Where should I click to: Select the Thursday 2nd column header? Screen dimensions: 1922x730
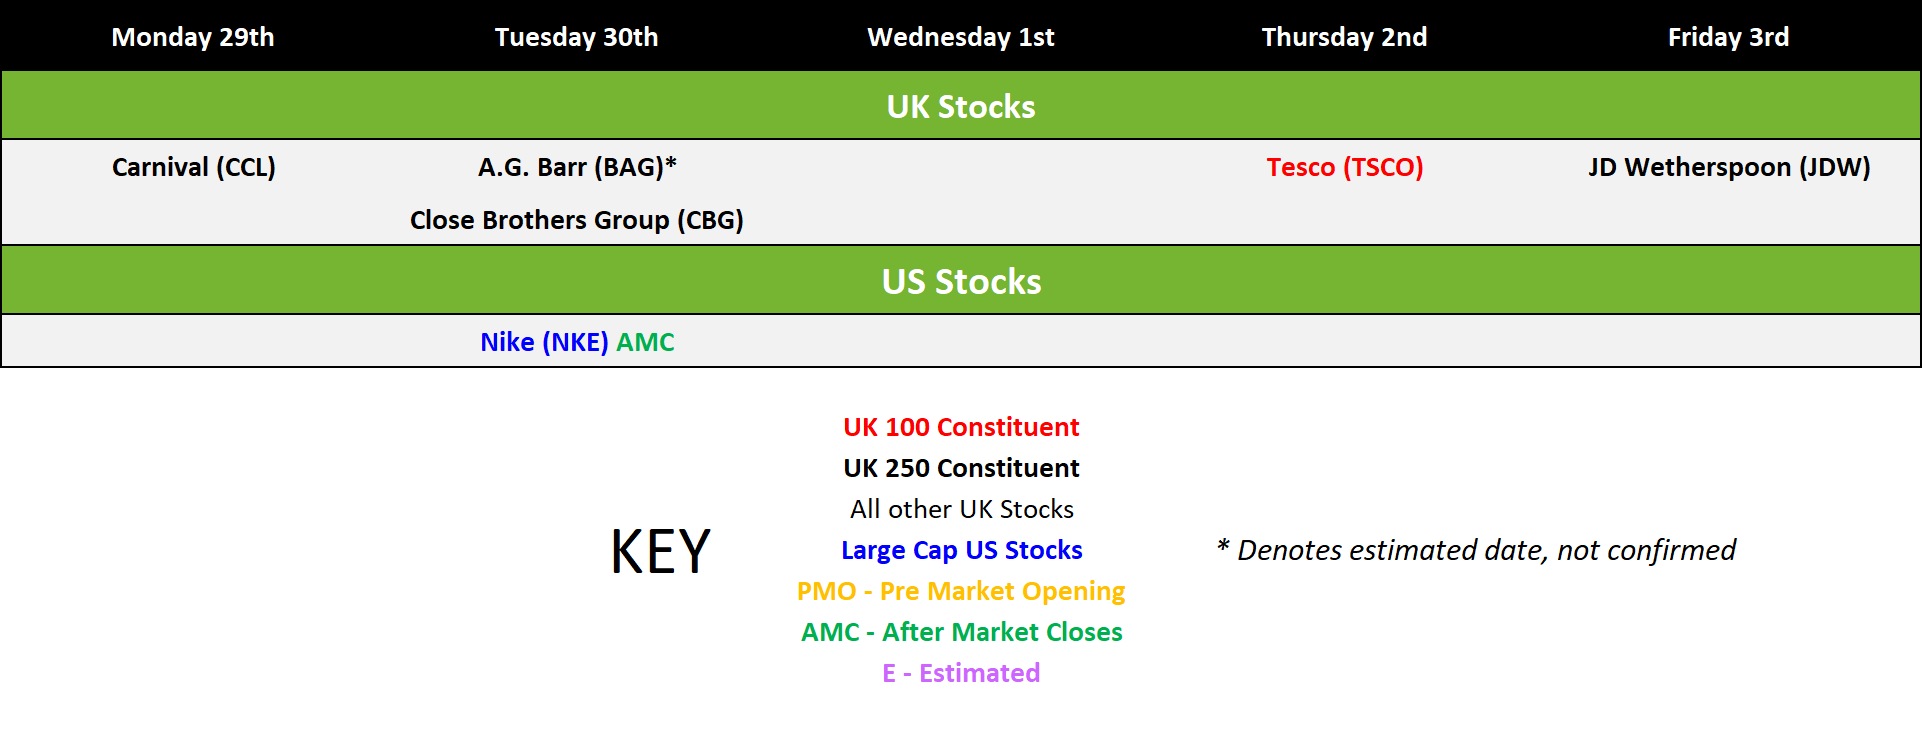1344,37
